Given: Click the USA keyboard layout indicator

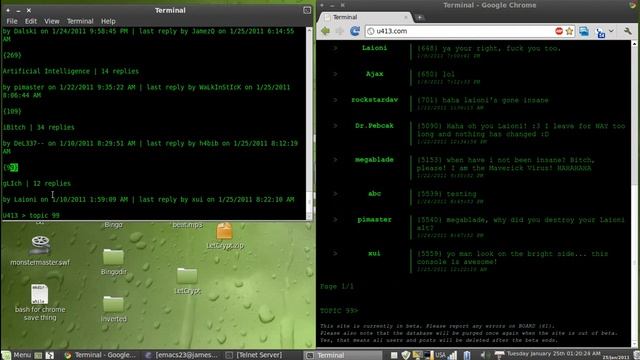Looking at the screenshot, I should (x=440, y=355).
